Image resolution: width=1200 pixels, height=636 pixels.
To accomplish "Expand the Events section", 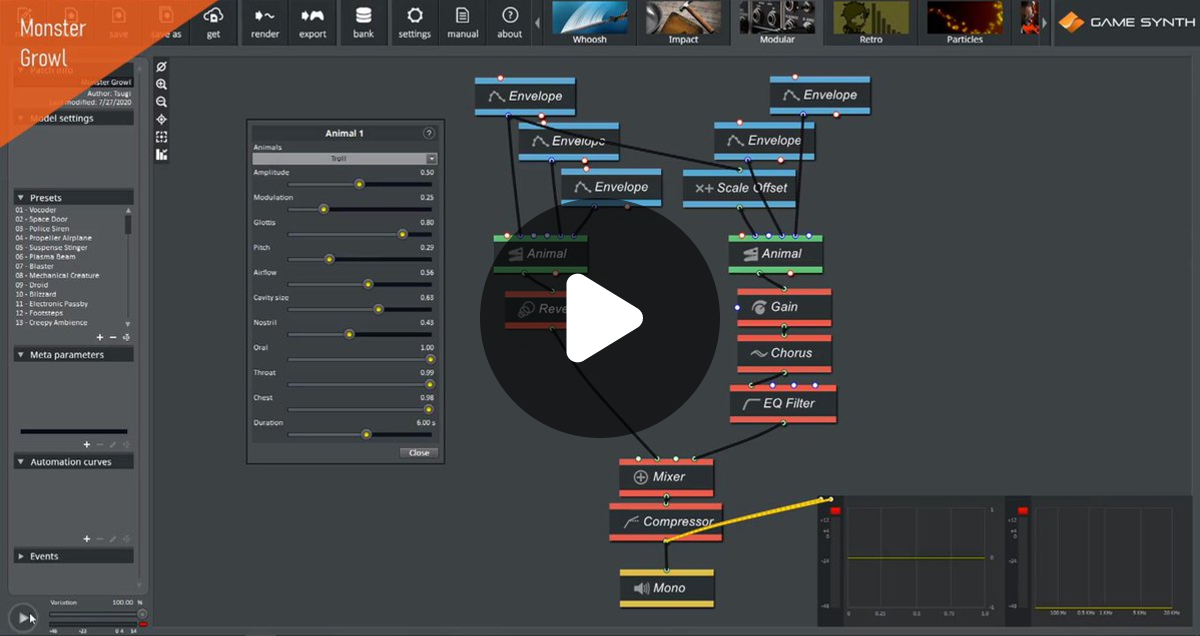I will click(19, 556).
